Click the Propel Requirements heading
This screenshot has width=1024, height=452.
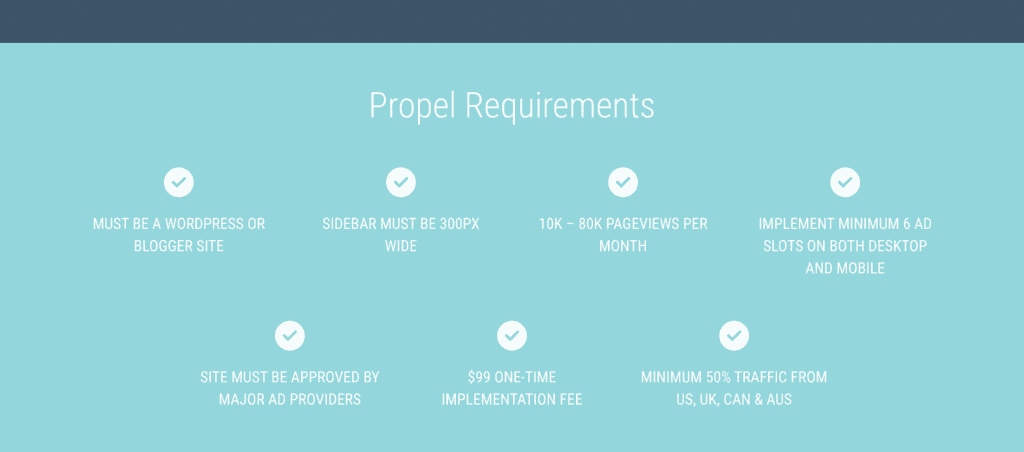(x=512, y=106)
